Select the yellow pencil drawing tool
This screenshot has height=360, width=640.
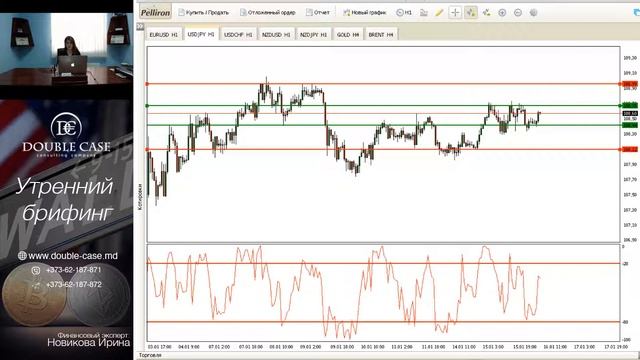(439, 13)
